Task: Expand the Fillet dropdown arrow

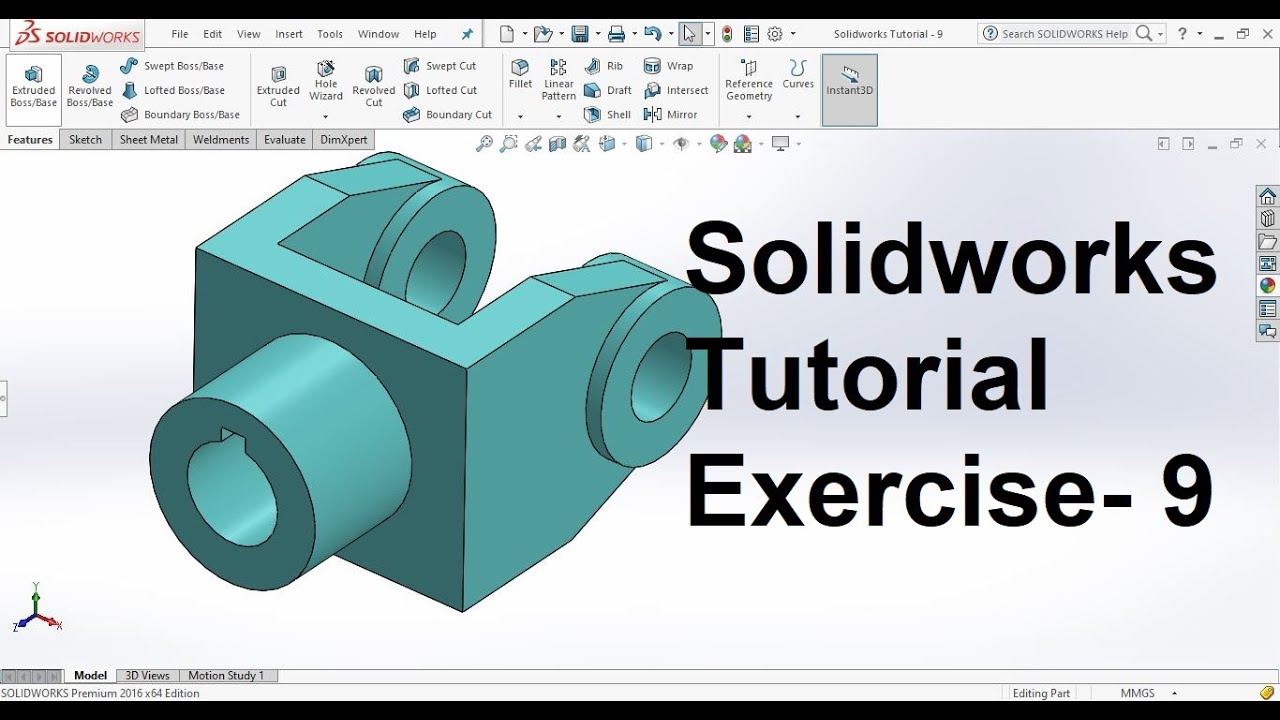Action: point(520,117)
